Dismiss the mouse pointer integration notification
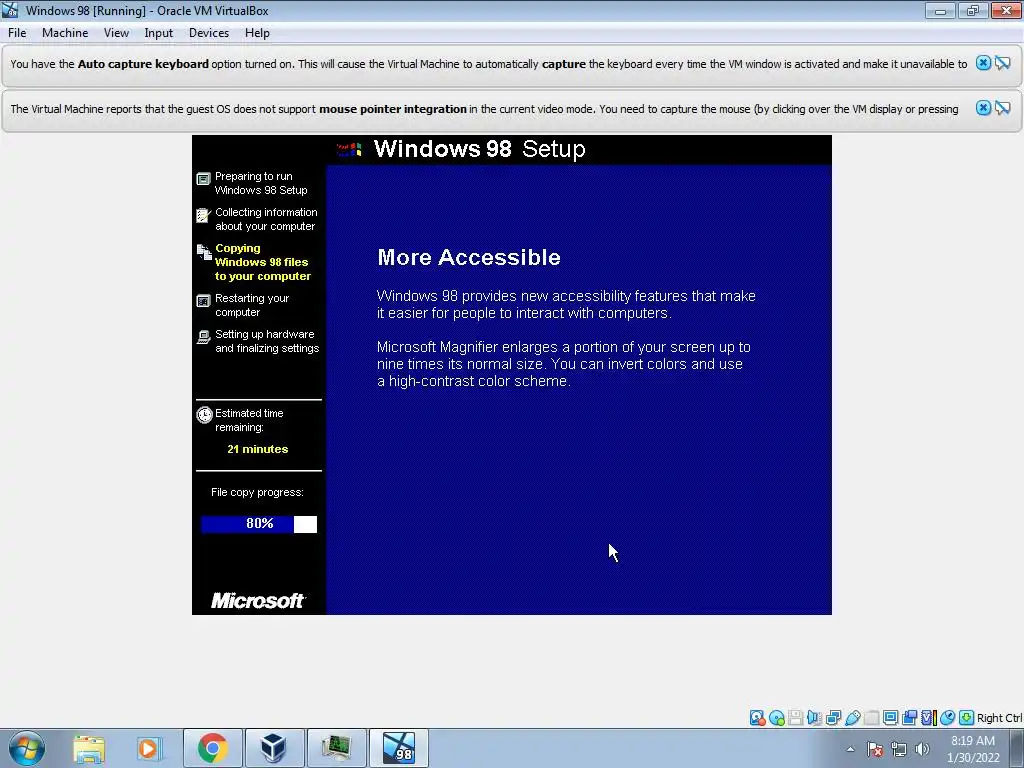The width and height of the screenshot is (1024, 768). 983,108
